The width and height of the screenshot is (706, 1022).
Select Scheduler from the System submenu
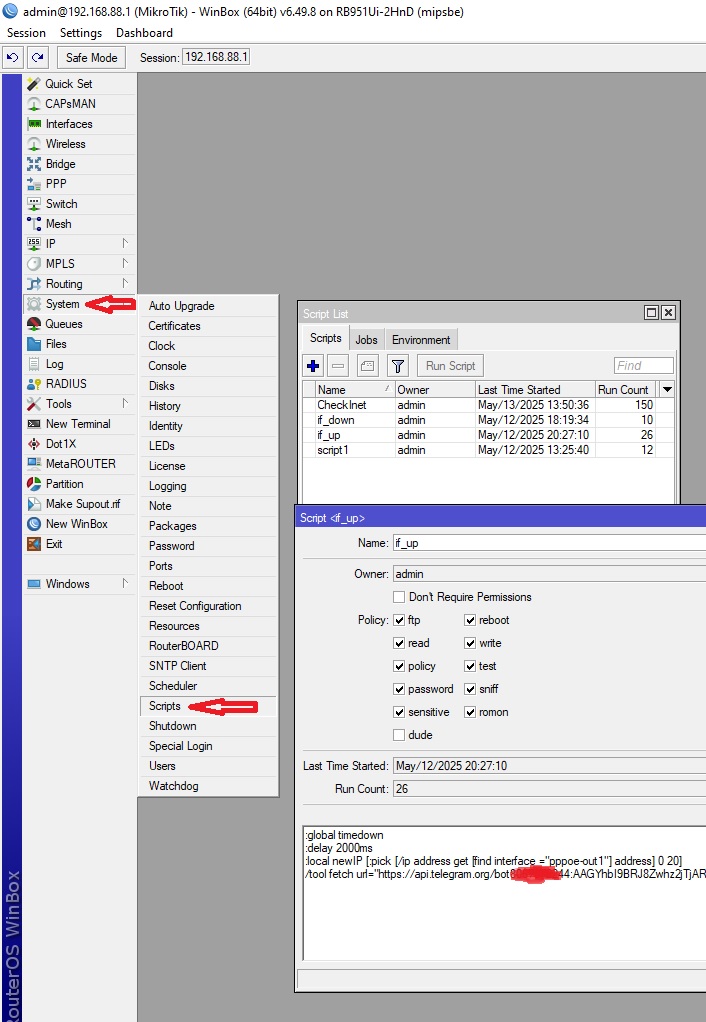point(173,686)
